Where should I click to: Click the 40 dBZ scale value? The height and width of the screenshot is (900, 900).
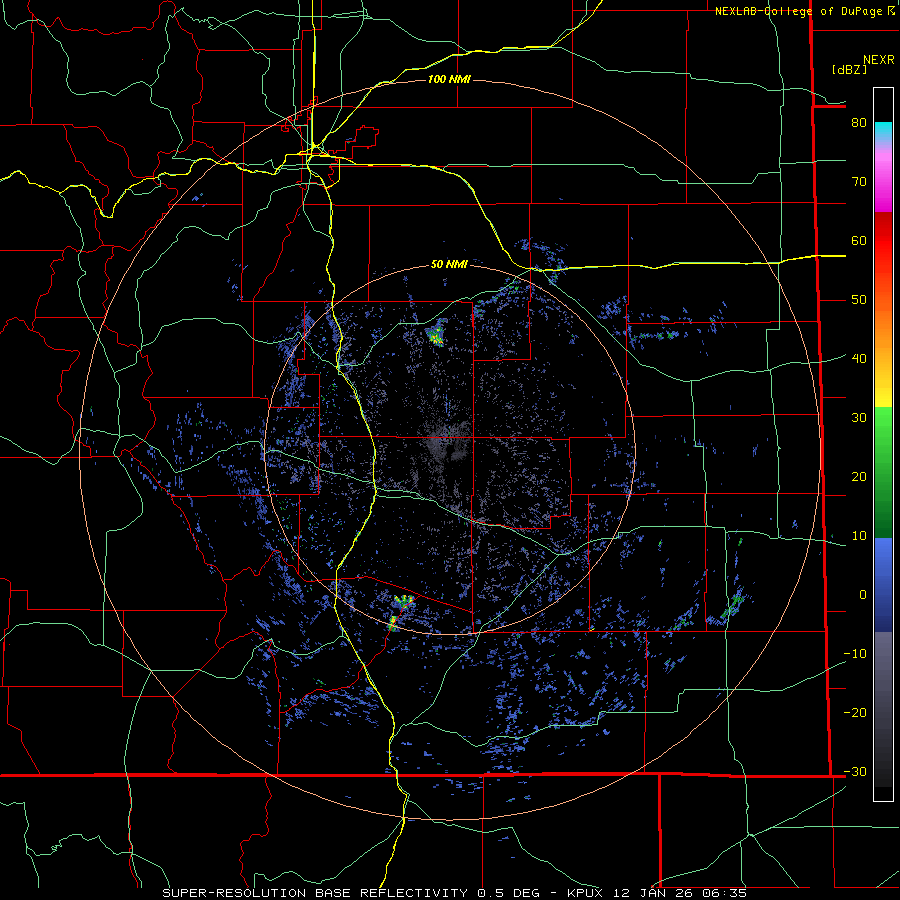(x=859, y=358)
